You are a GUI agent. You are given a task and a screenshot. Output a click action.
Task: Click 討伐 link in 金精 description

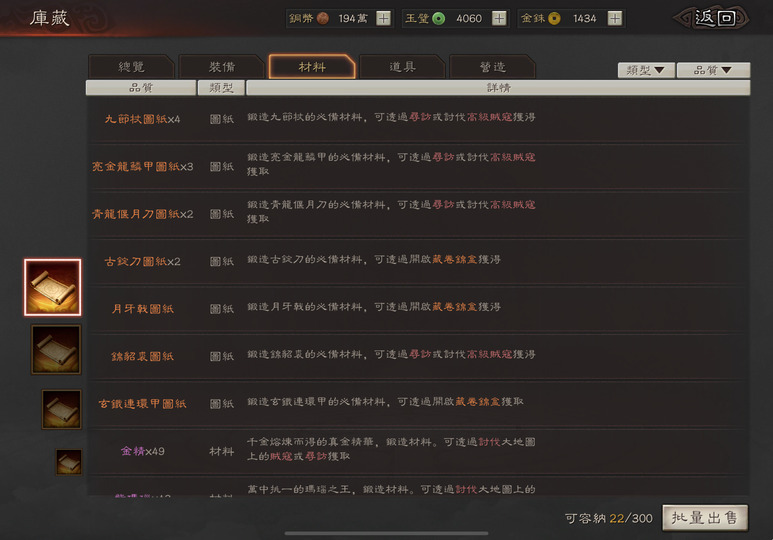(490, 441)
